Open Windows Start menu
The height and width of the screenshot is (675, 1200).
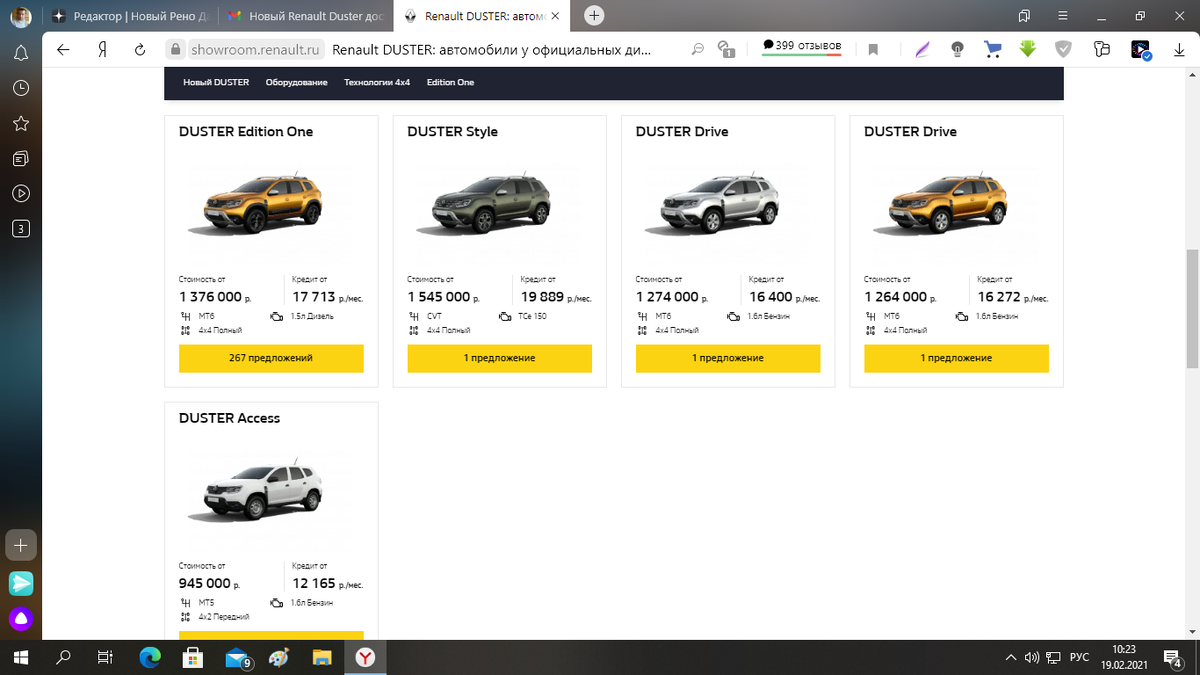click(21, 657)
